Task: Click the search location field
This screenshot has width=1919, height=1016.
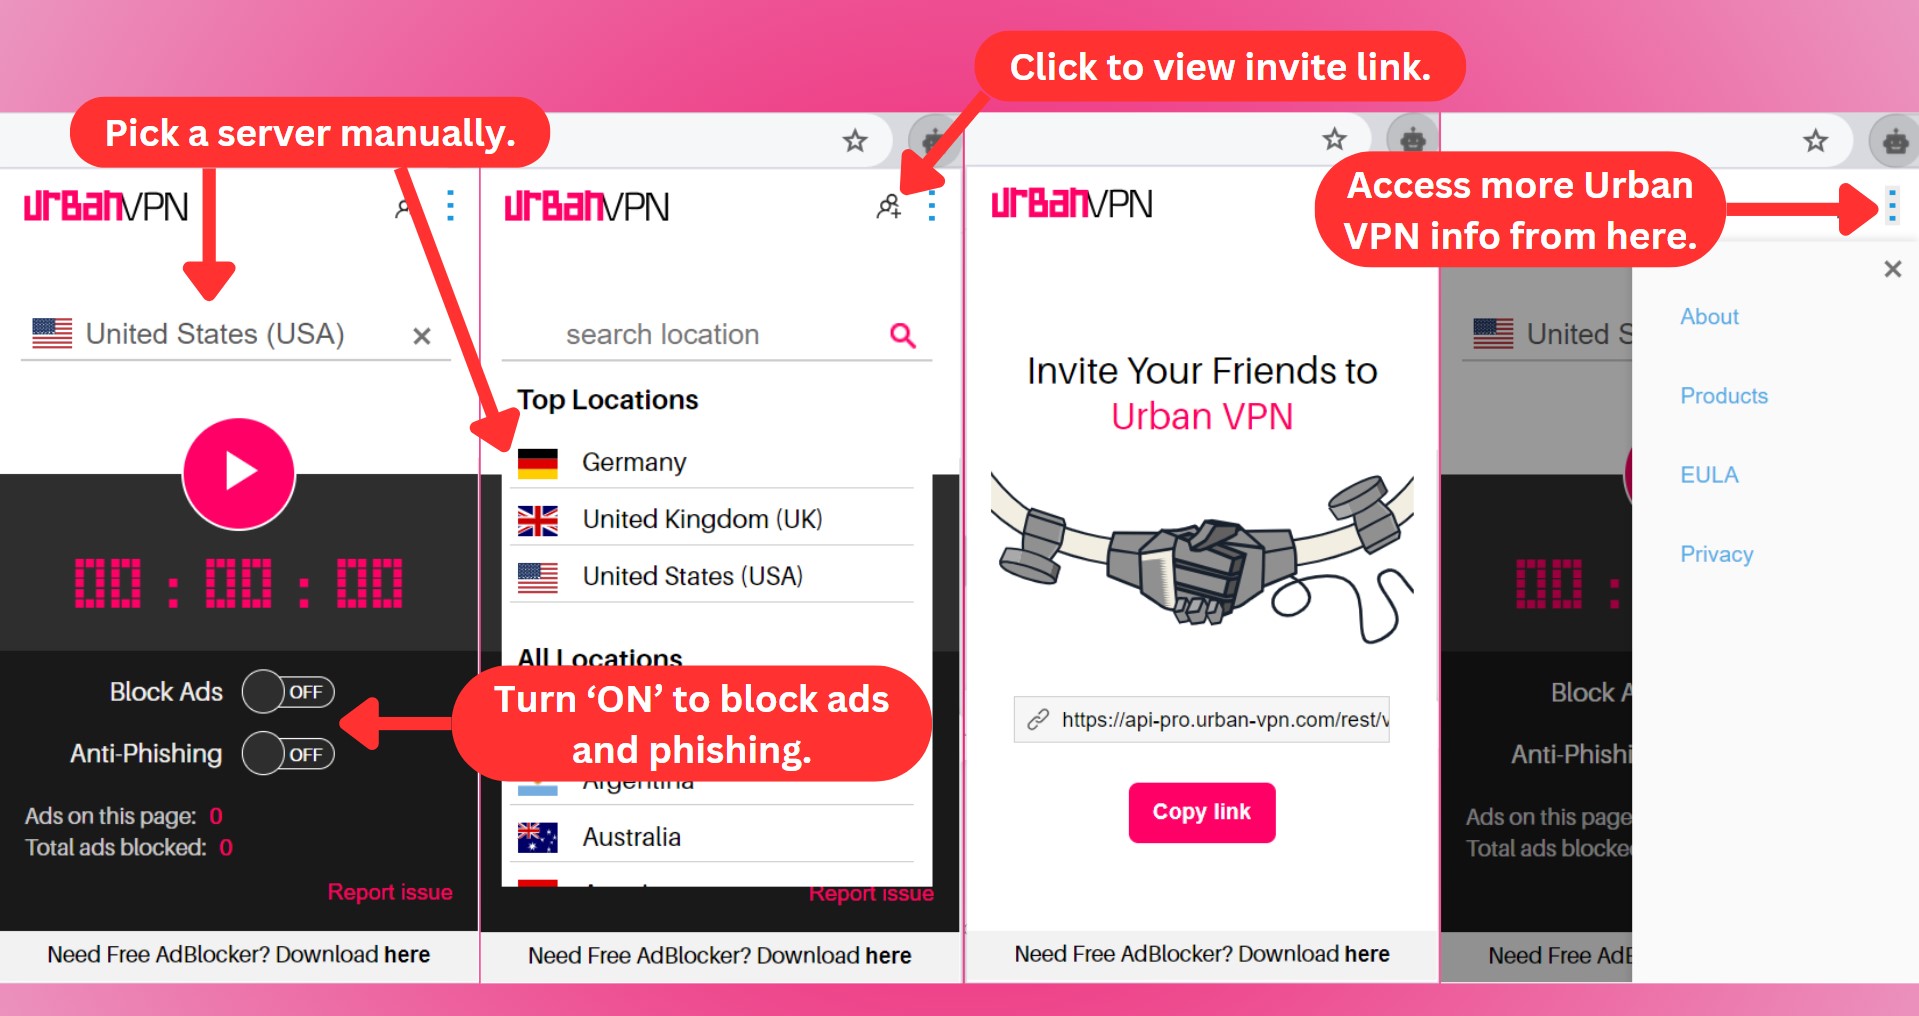Action: [716, 335]
